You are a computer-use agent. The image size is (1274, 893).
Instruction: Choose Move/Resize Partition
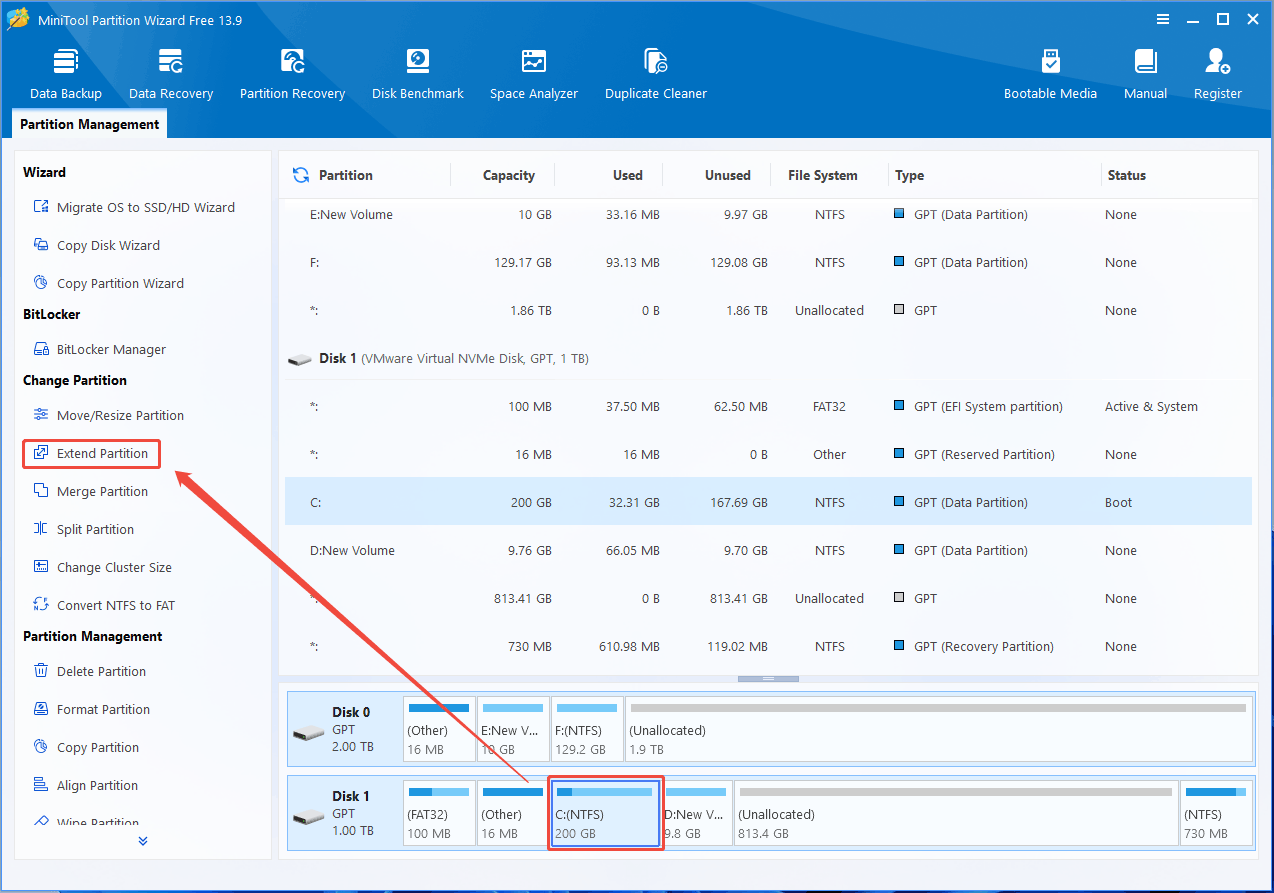tap(108, 415)
